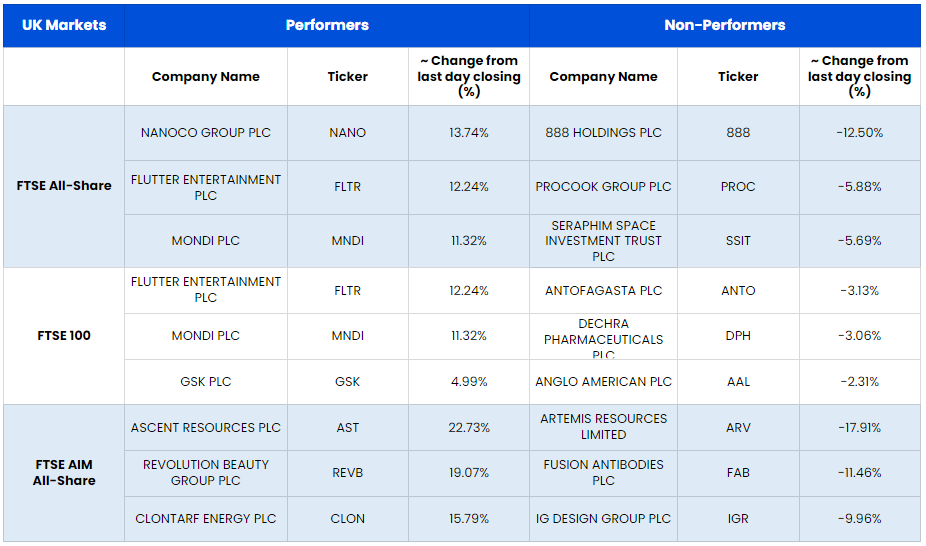
Task: Click the REVB ticker cell
Action: [347, 473]
